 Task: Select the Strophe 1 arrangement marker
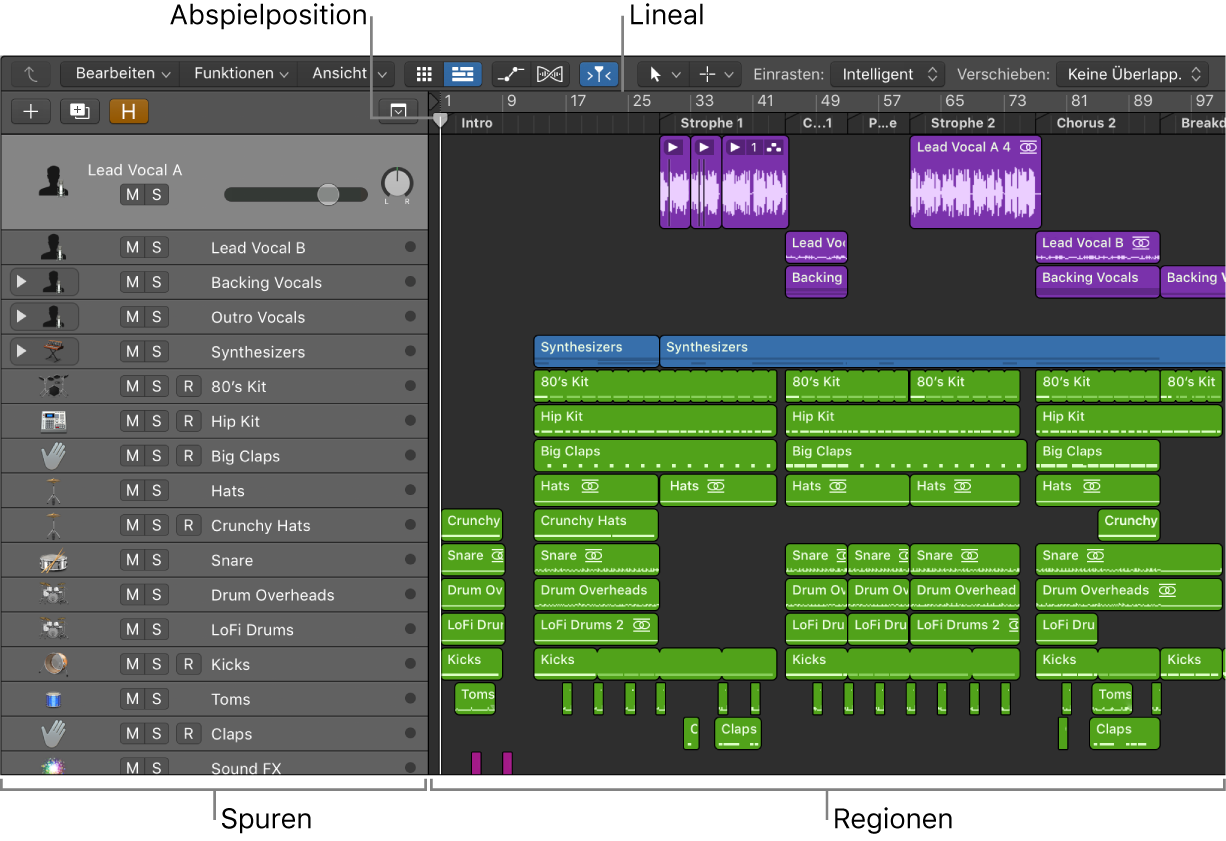[x=711, y=123]
